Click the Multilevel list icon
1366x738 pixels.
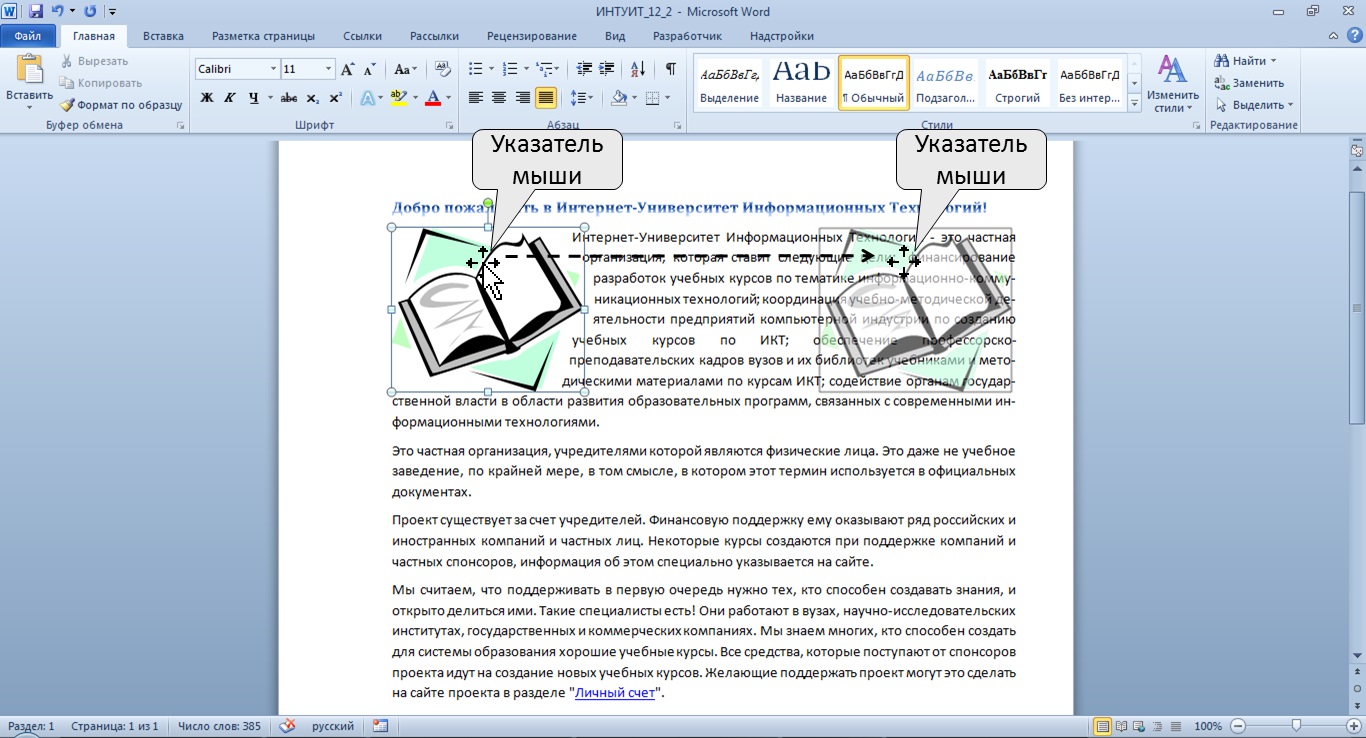(x=544, y=69)
